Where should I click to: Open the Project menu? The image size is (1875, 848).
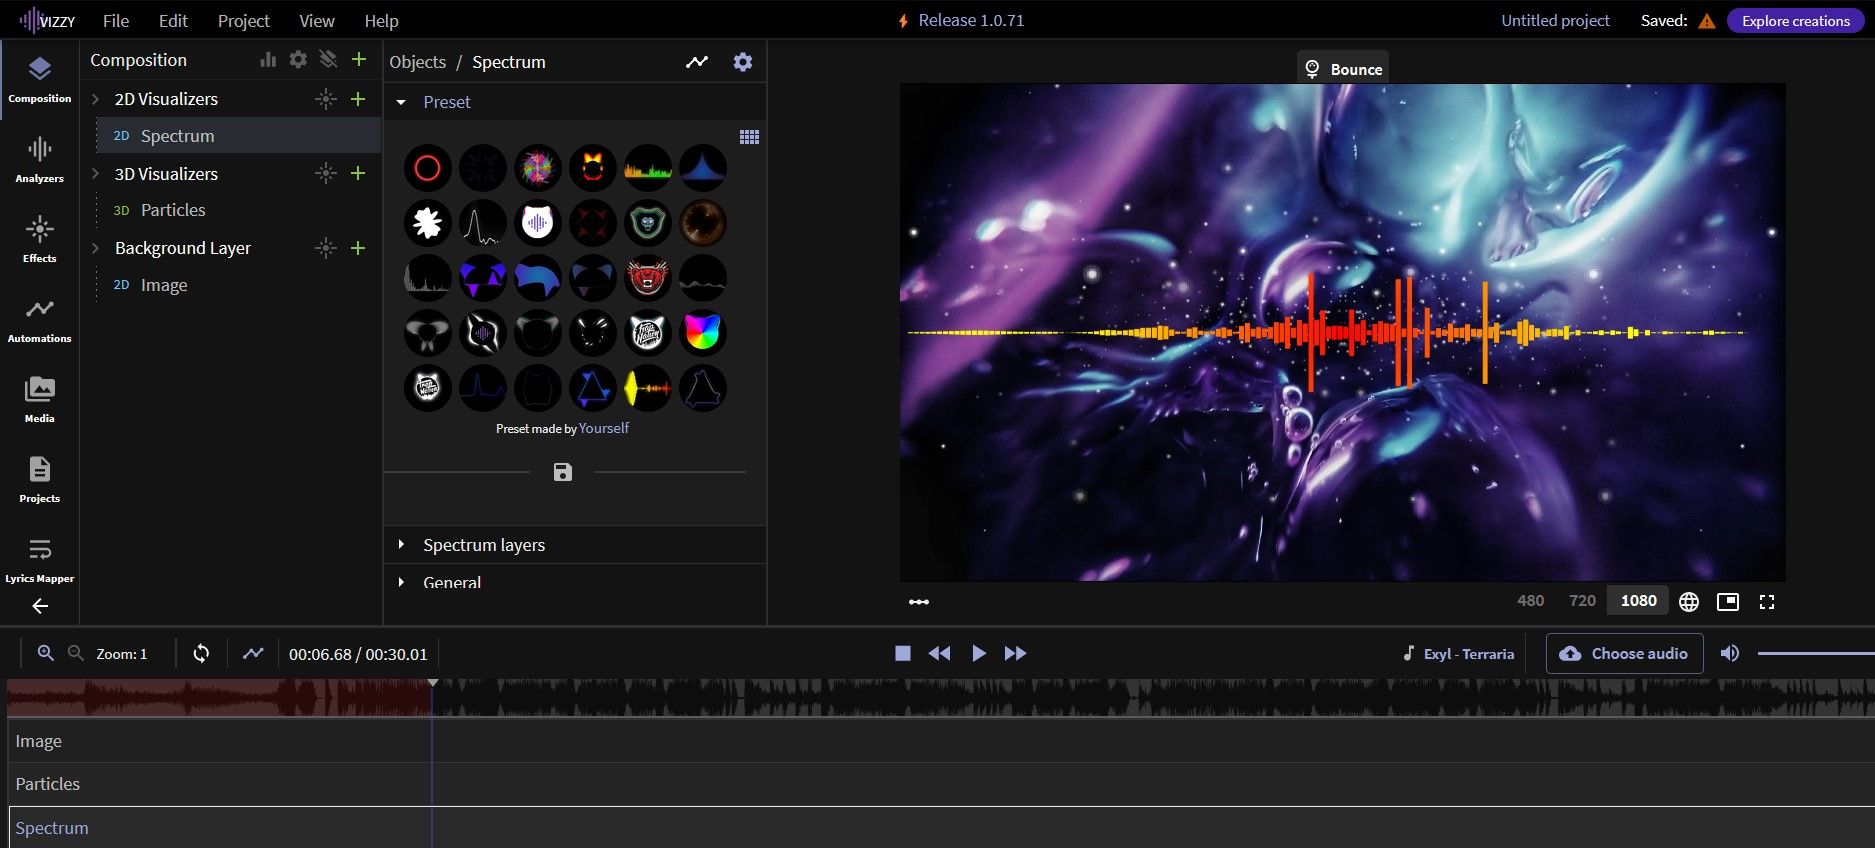[x=243, y=21]
